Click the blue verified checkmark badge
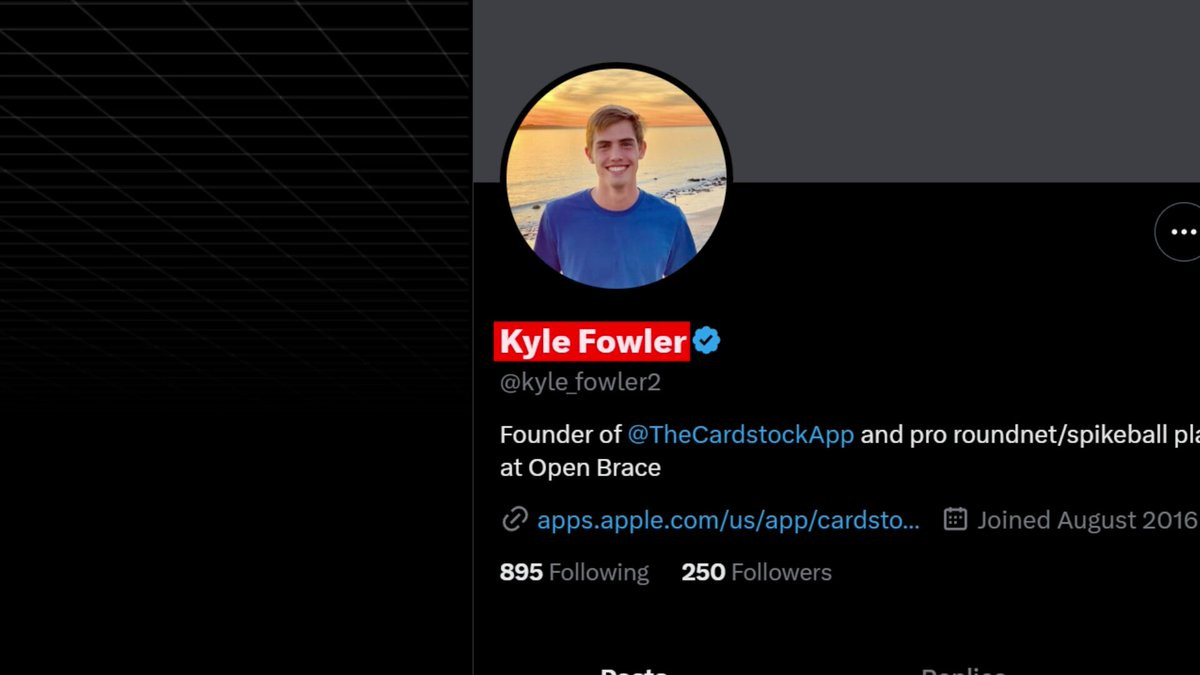Viewport: 1200px width, 675px height. pos(707,341)
